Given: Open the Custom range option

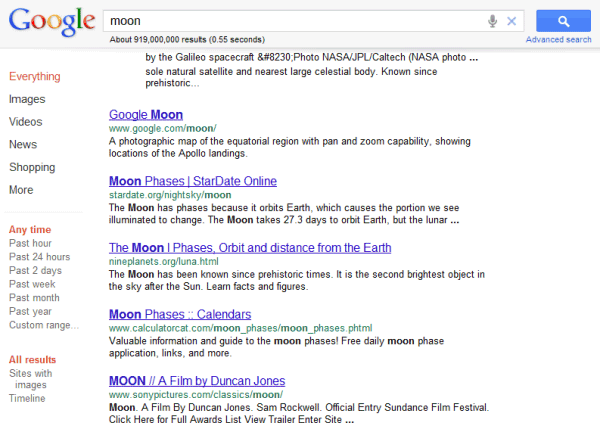Looking at the screenshot, I should (44, 325).
